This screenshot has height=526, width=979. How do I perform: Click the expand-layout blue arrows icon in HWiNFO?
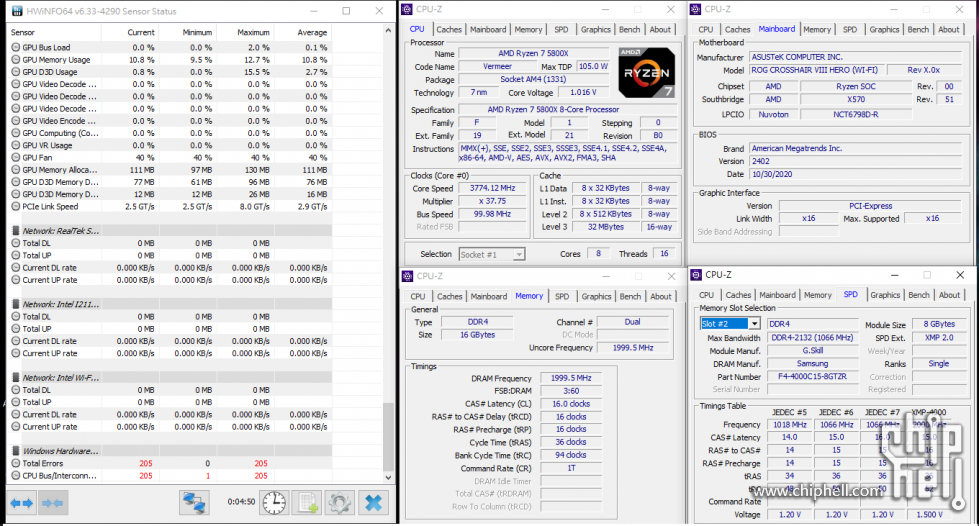pos(22,503)
